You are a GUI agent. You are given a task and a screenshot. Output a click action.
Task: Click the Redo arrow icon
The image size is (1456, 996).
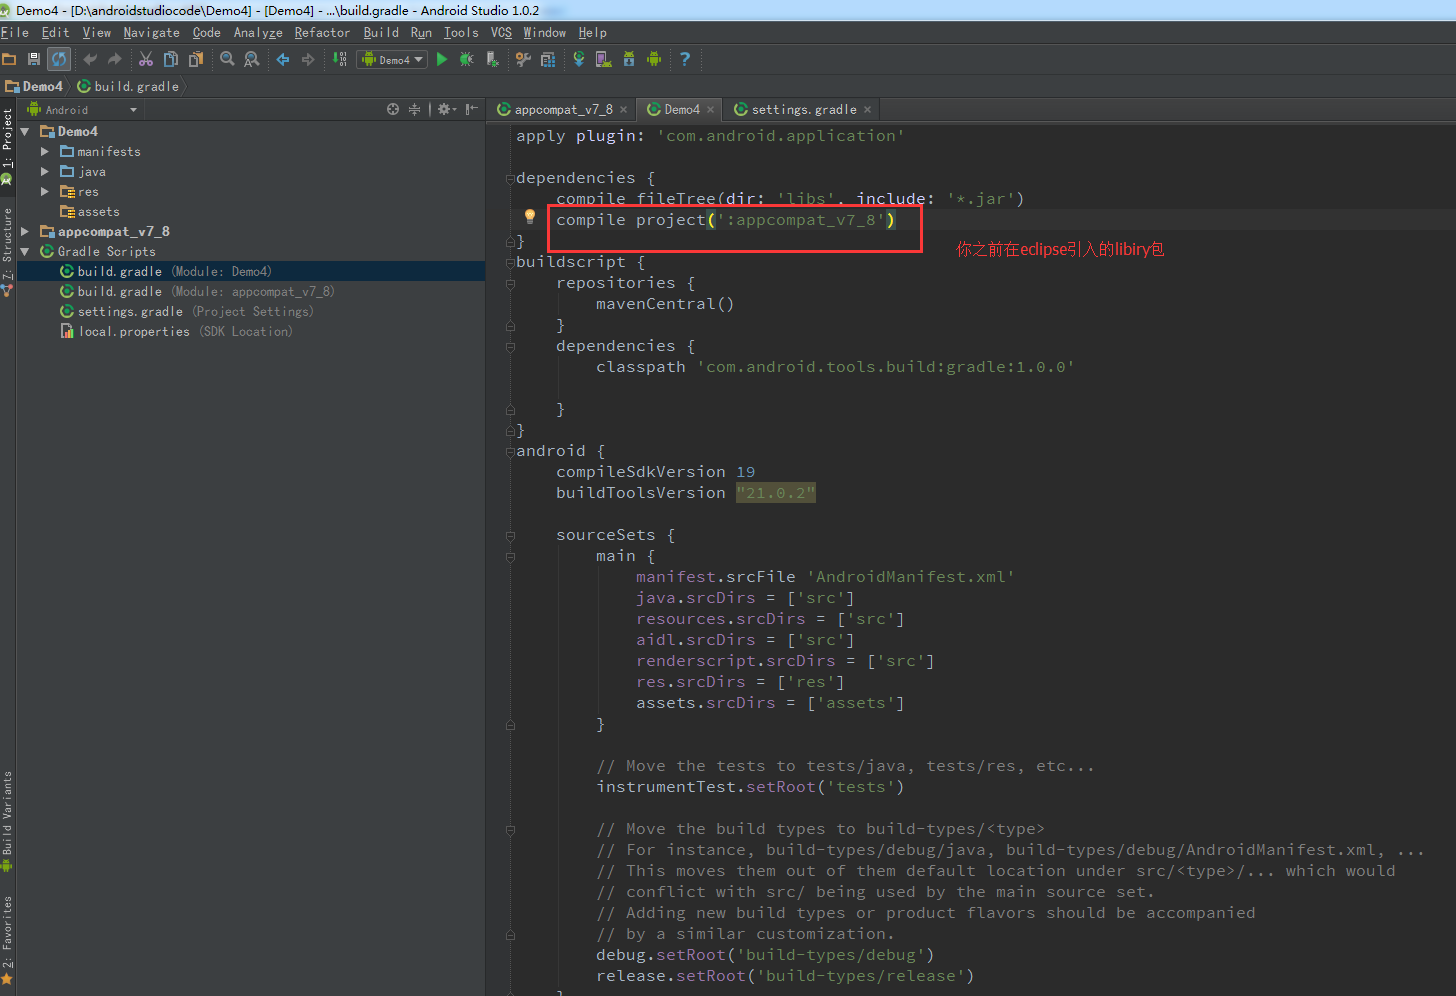[x=115, y=59]
